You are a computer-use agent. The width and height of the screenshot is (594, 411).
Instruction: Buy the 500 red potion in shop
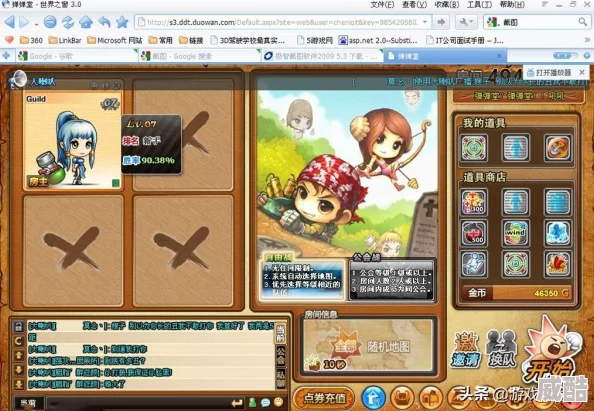tap(474, 233)
